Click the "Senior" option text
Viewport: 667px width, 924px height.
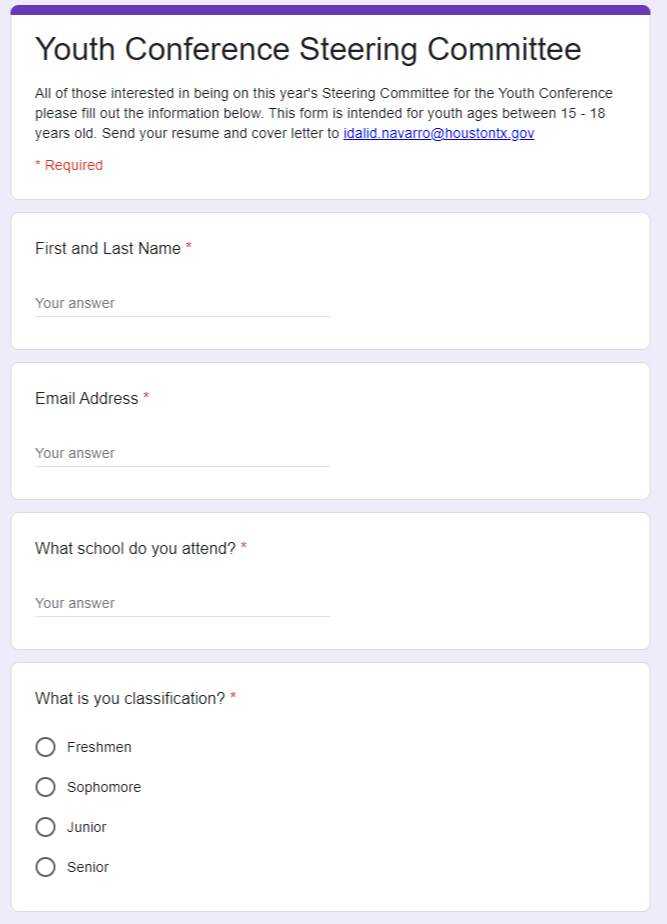pos(88,867)
